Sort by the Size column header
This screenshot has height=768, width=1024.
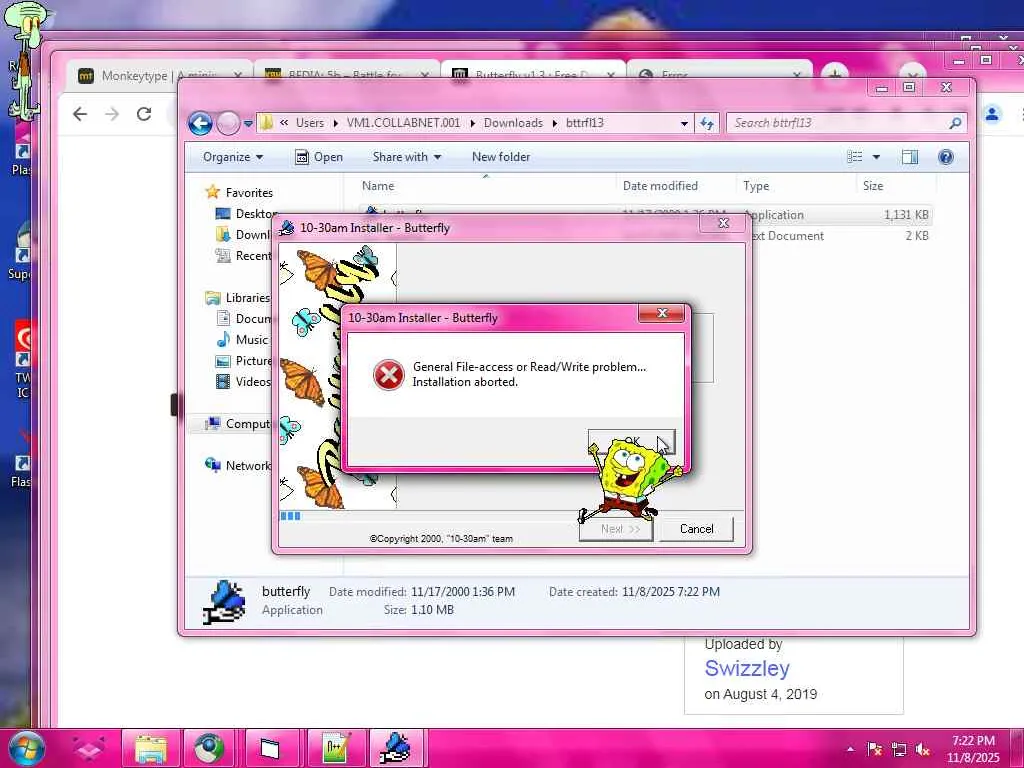pos(896,186)
